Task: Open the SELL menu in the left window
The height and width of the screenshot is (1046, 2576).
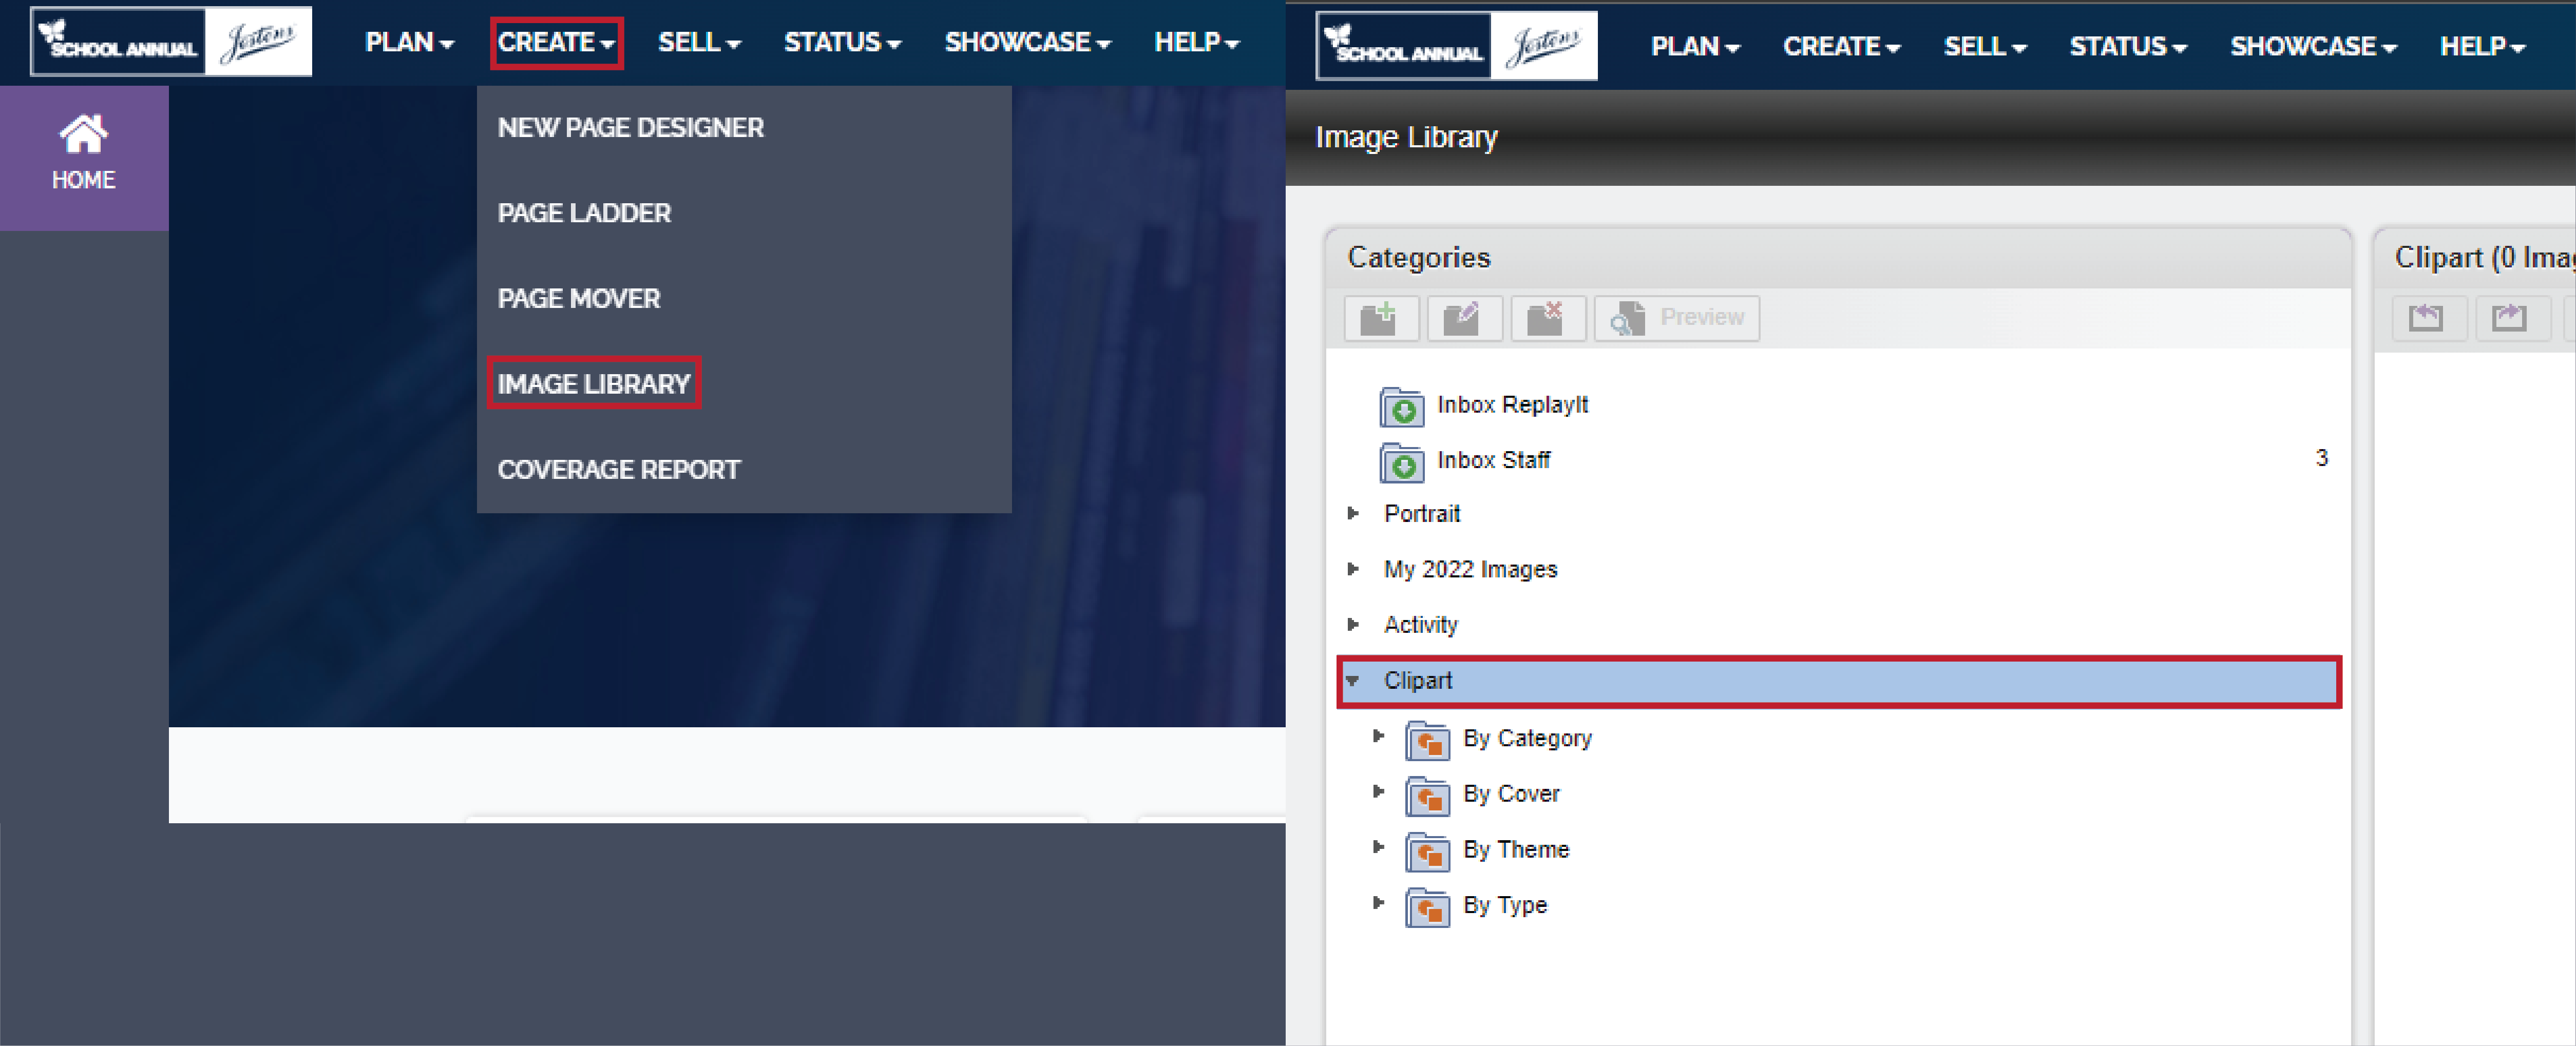Action: click(699, 42)
